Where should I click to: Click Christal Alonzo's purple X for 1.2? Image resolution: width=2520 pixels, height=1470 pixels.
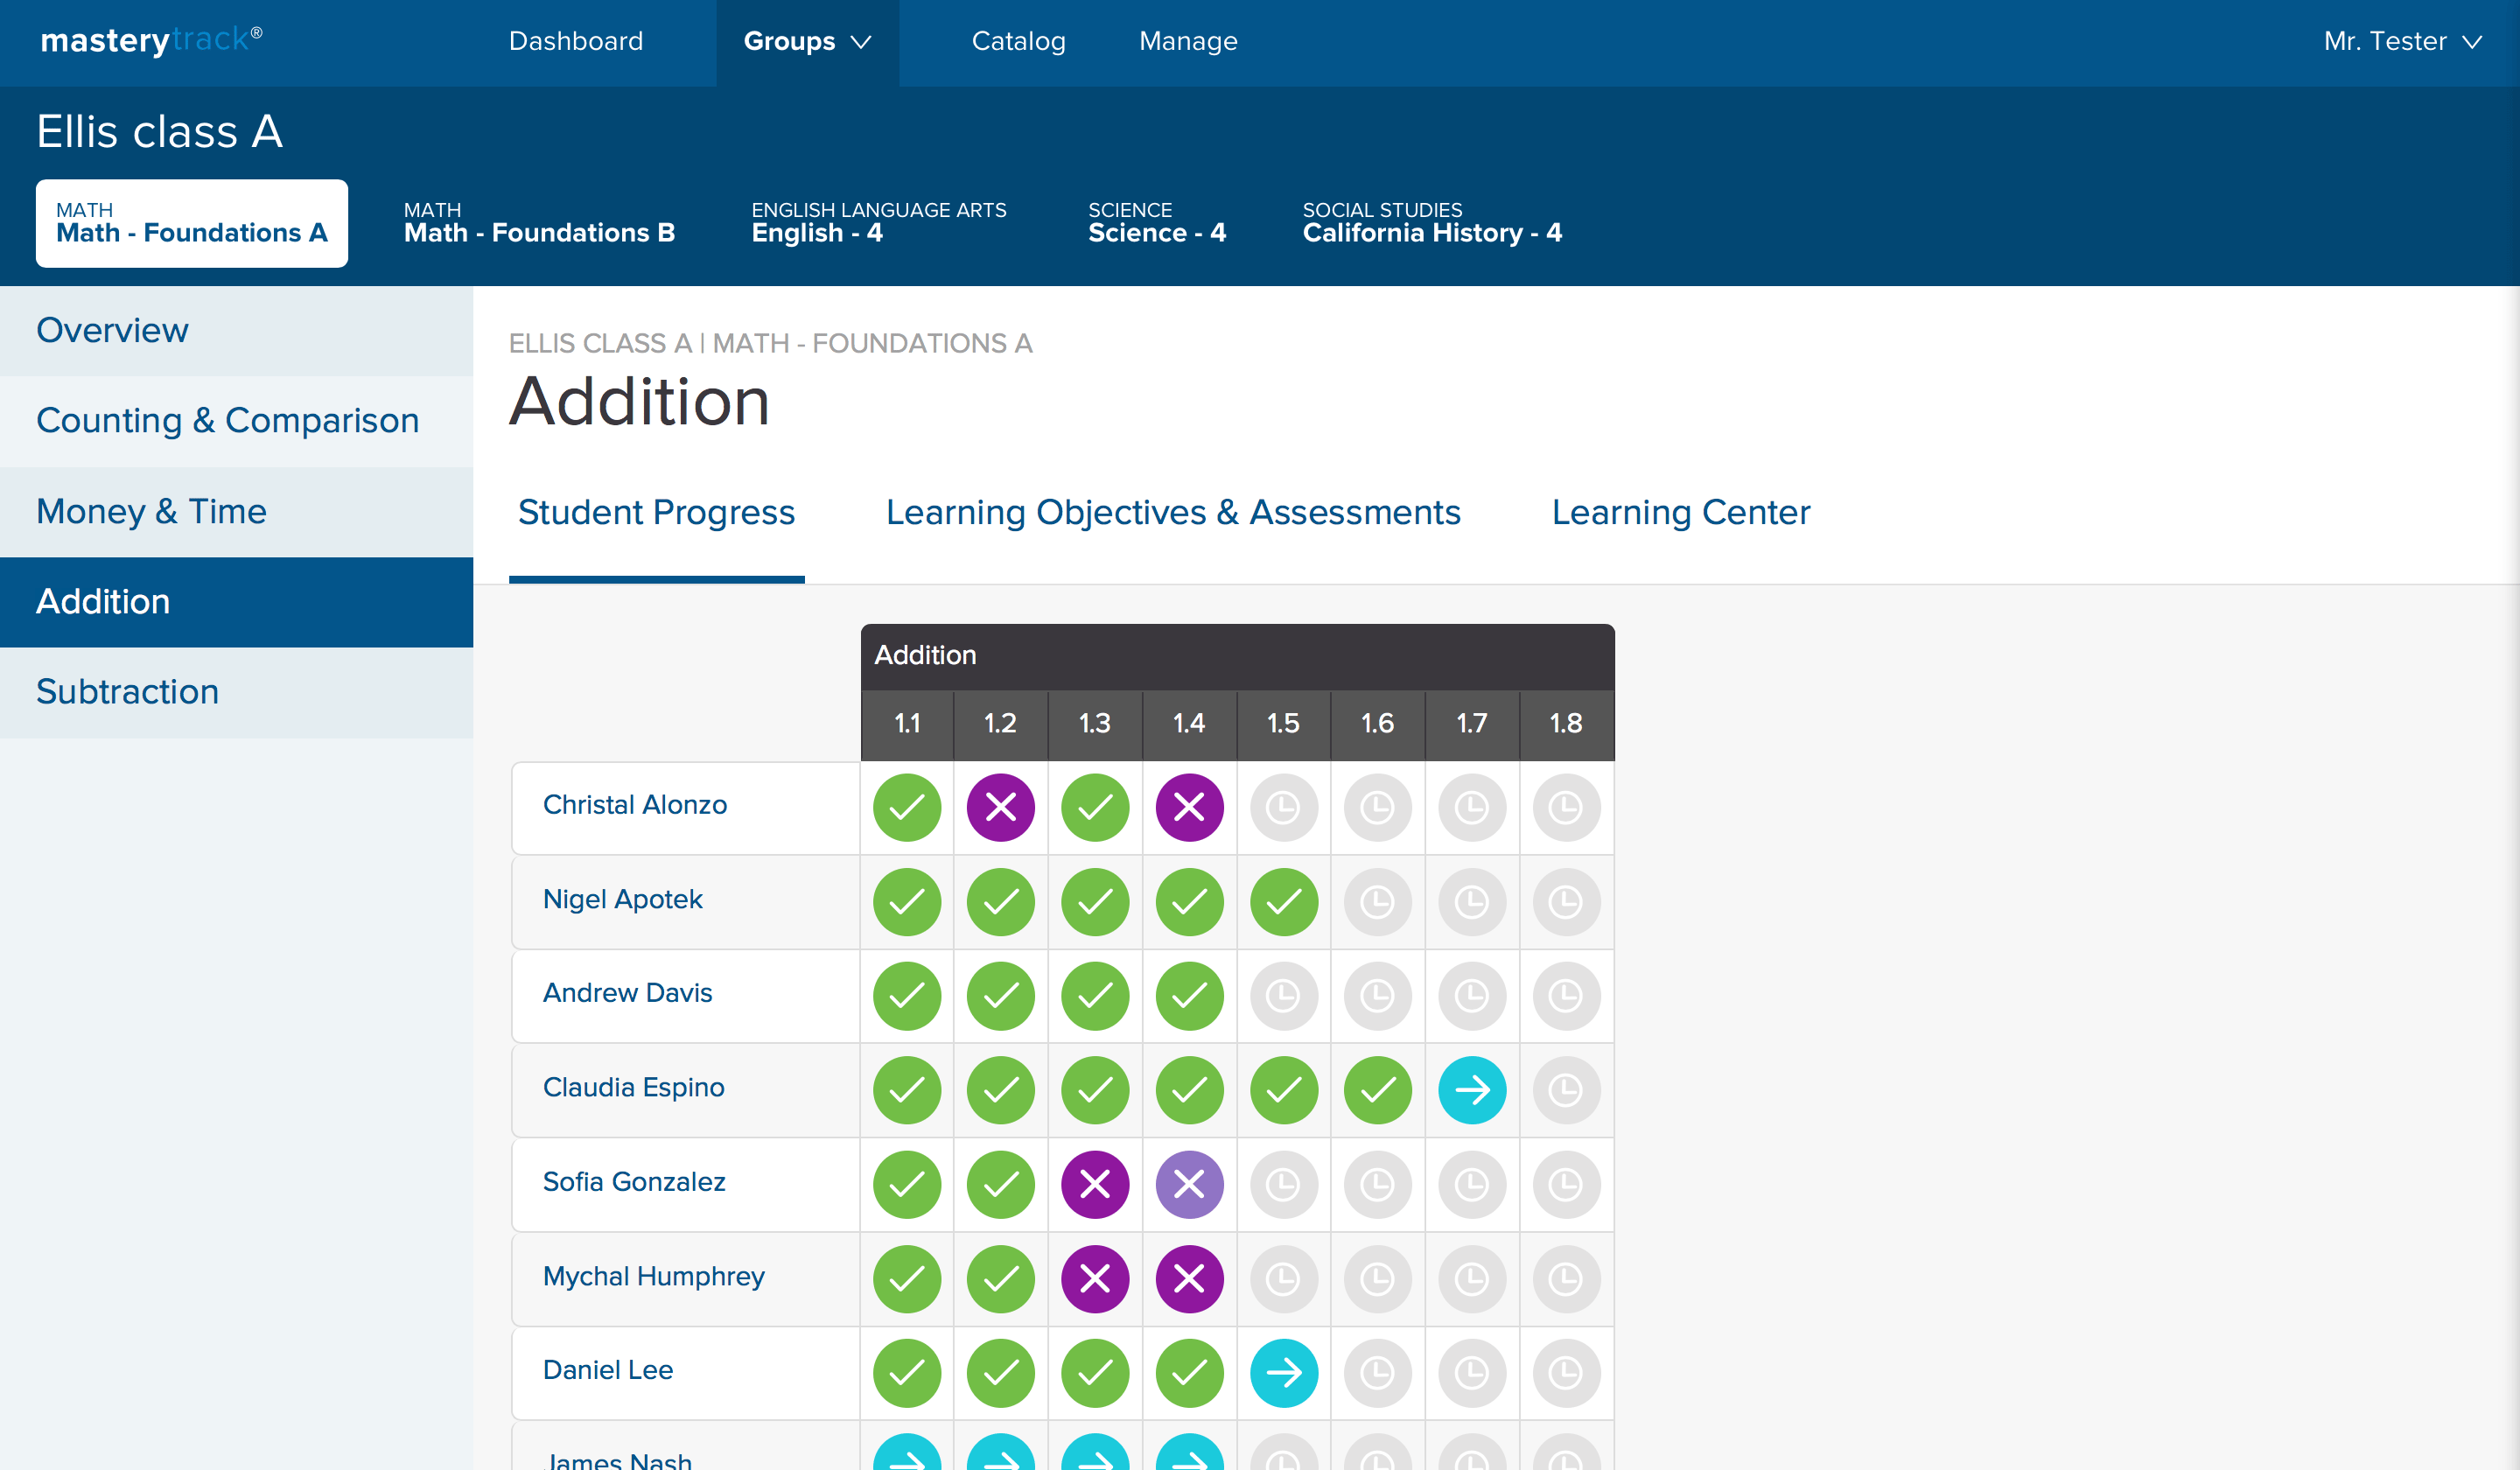(1000, 807)
